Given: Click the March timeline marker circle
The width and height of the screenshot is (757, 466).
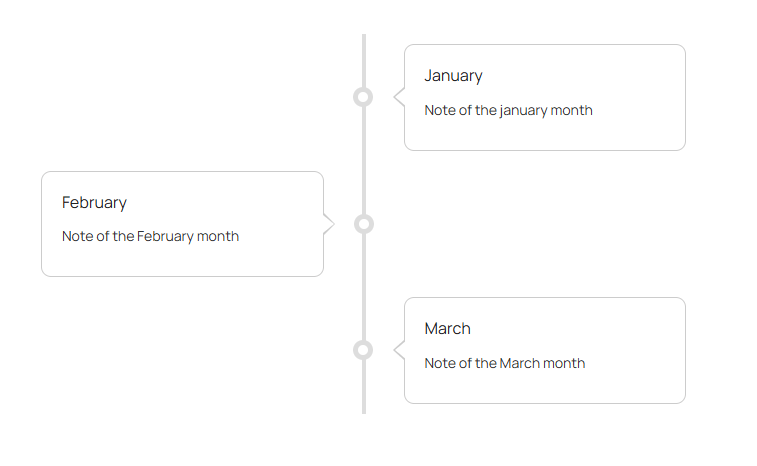Looking at the screenshot, I should [x=363, y=350].
